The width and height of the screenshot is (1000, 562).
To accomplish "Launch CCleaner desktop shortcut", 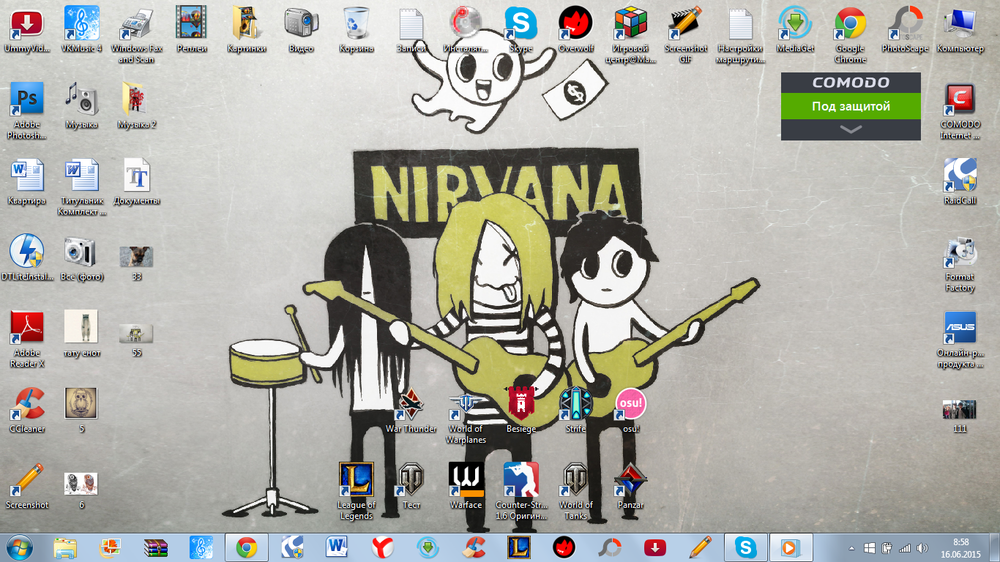I will coord(27,410).
